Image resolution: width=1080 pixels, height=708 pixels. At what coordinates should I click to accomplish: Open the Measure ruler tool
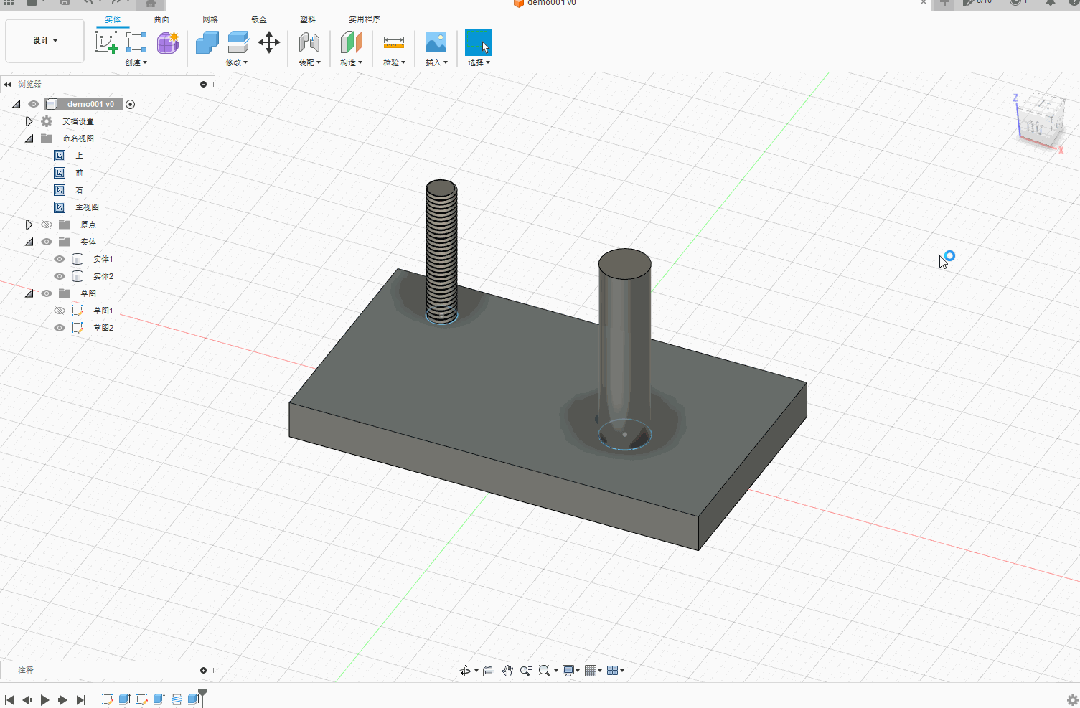(394, 43)
